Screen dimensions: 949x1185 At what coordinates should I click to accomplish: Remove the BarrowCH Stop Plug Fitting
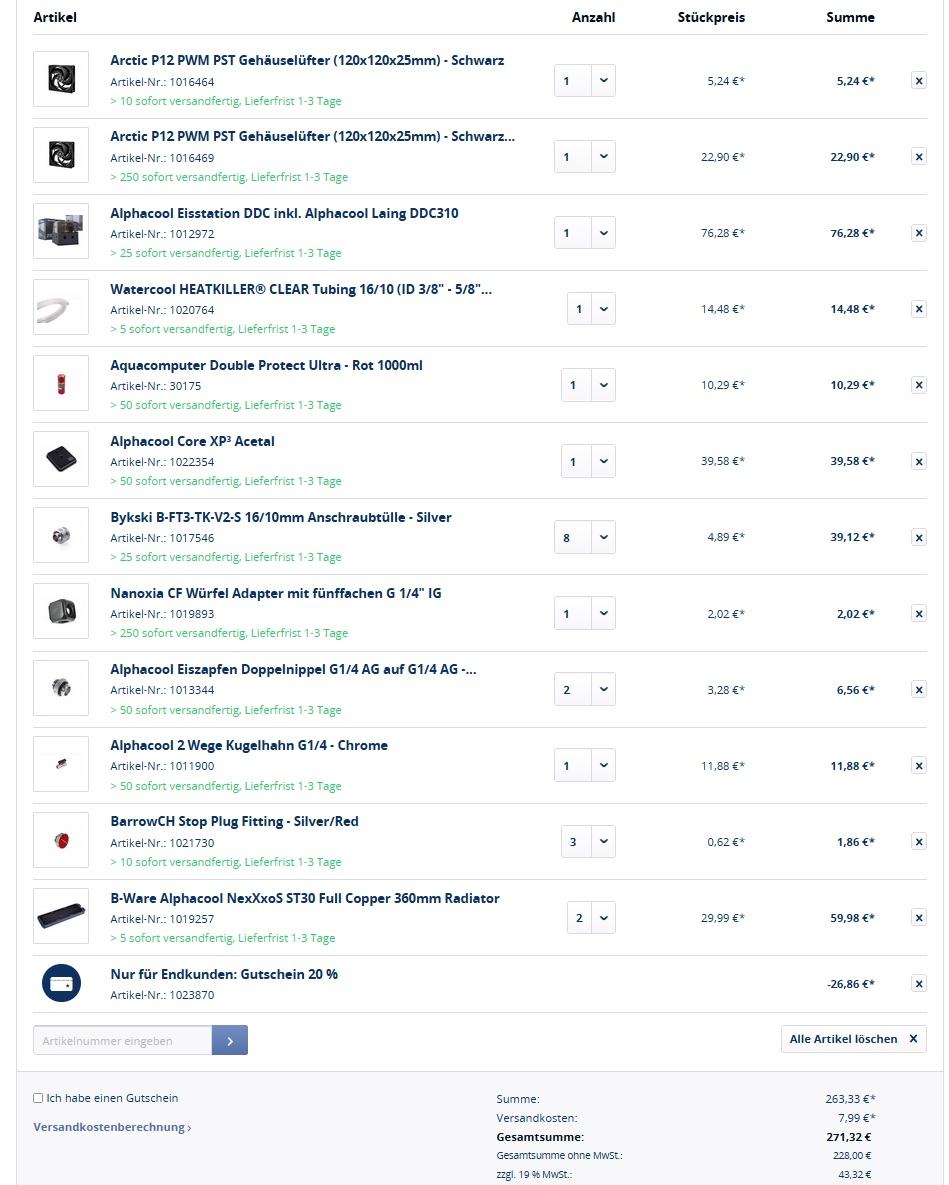918,841
